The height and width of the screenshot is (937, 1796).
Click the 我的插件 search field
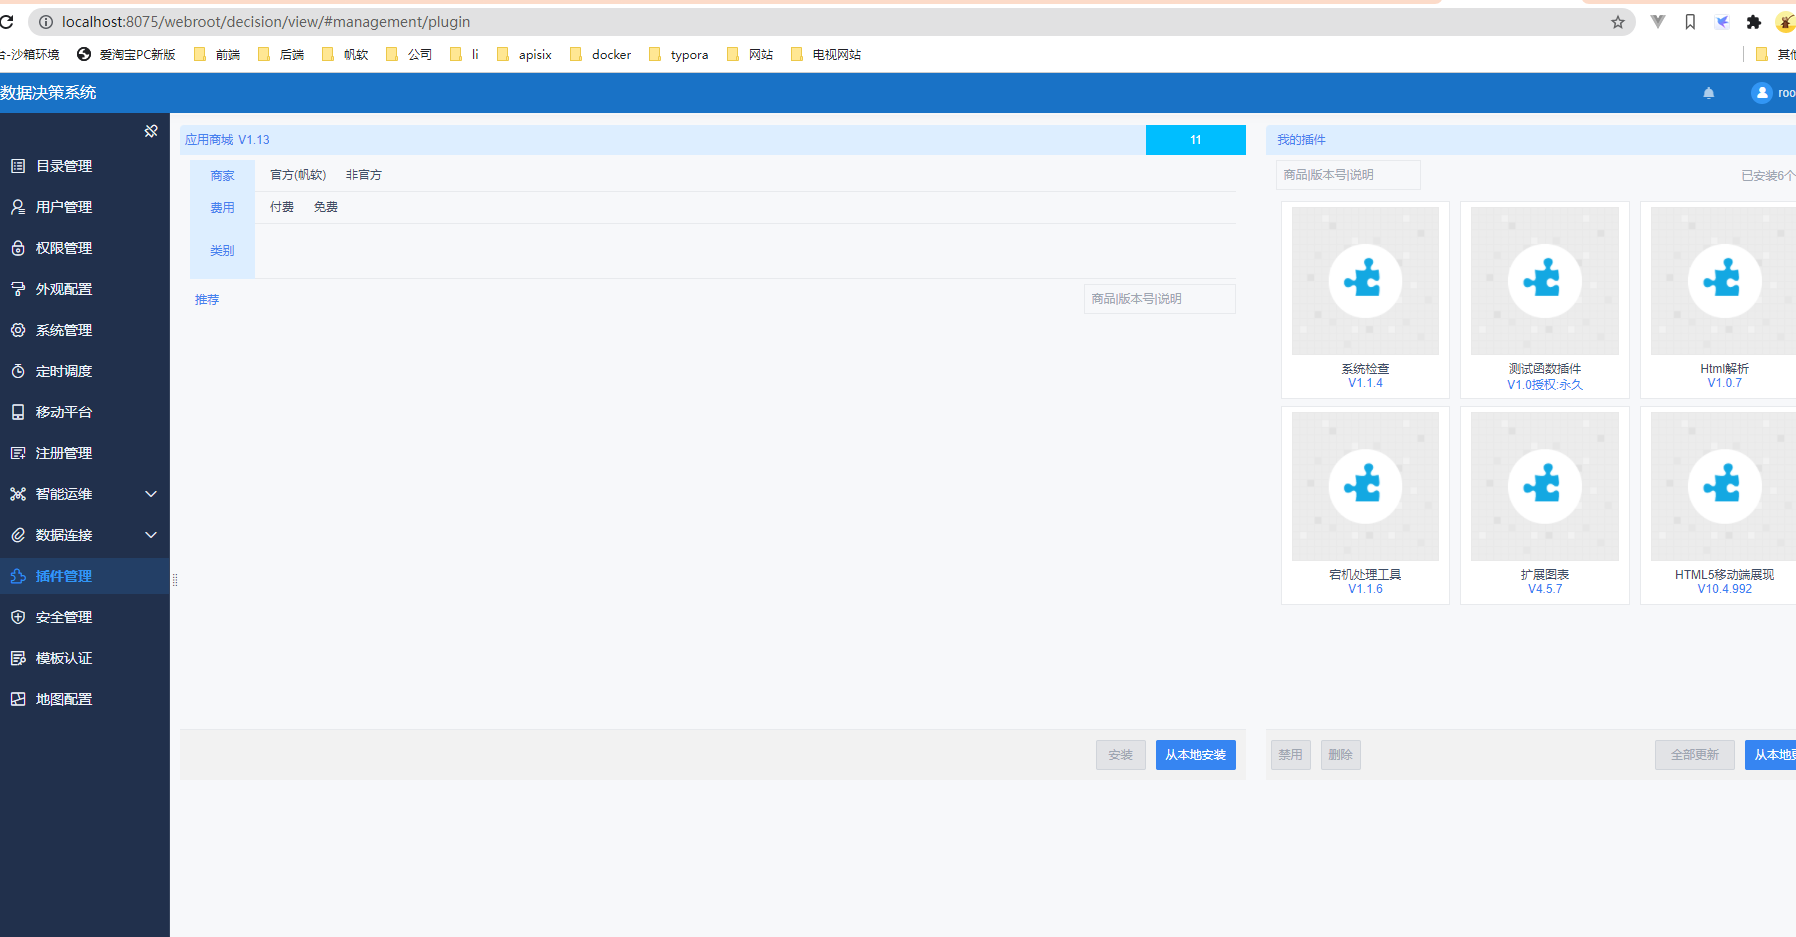coord(1348,175)
